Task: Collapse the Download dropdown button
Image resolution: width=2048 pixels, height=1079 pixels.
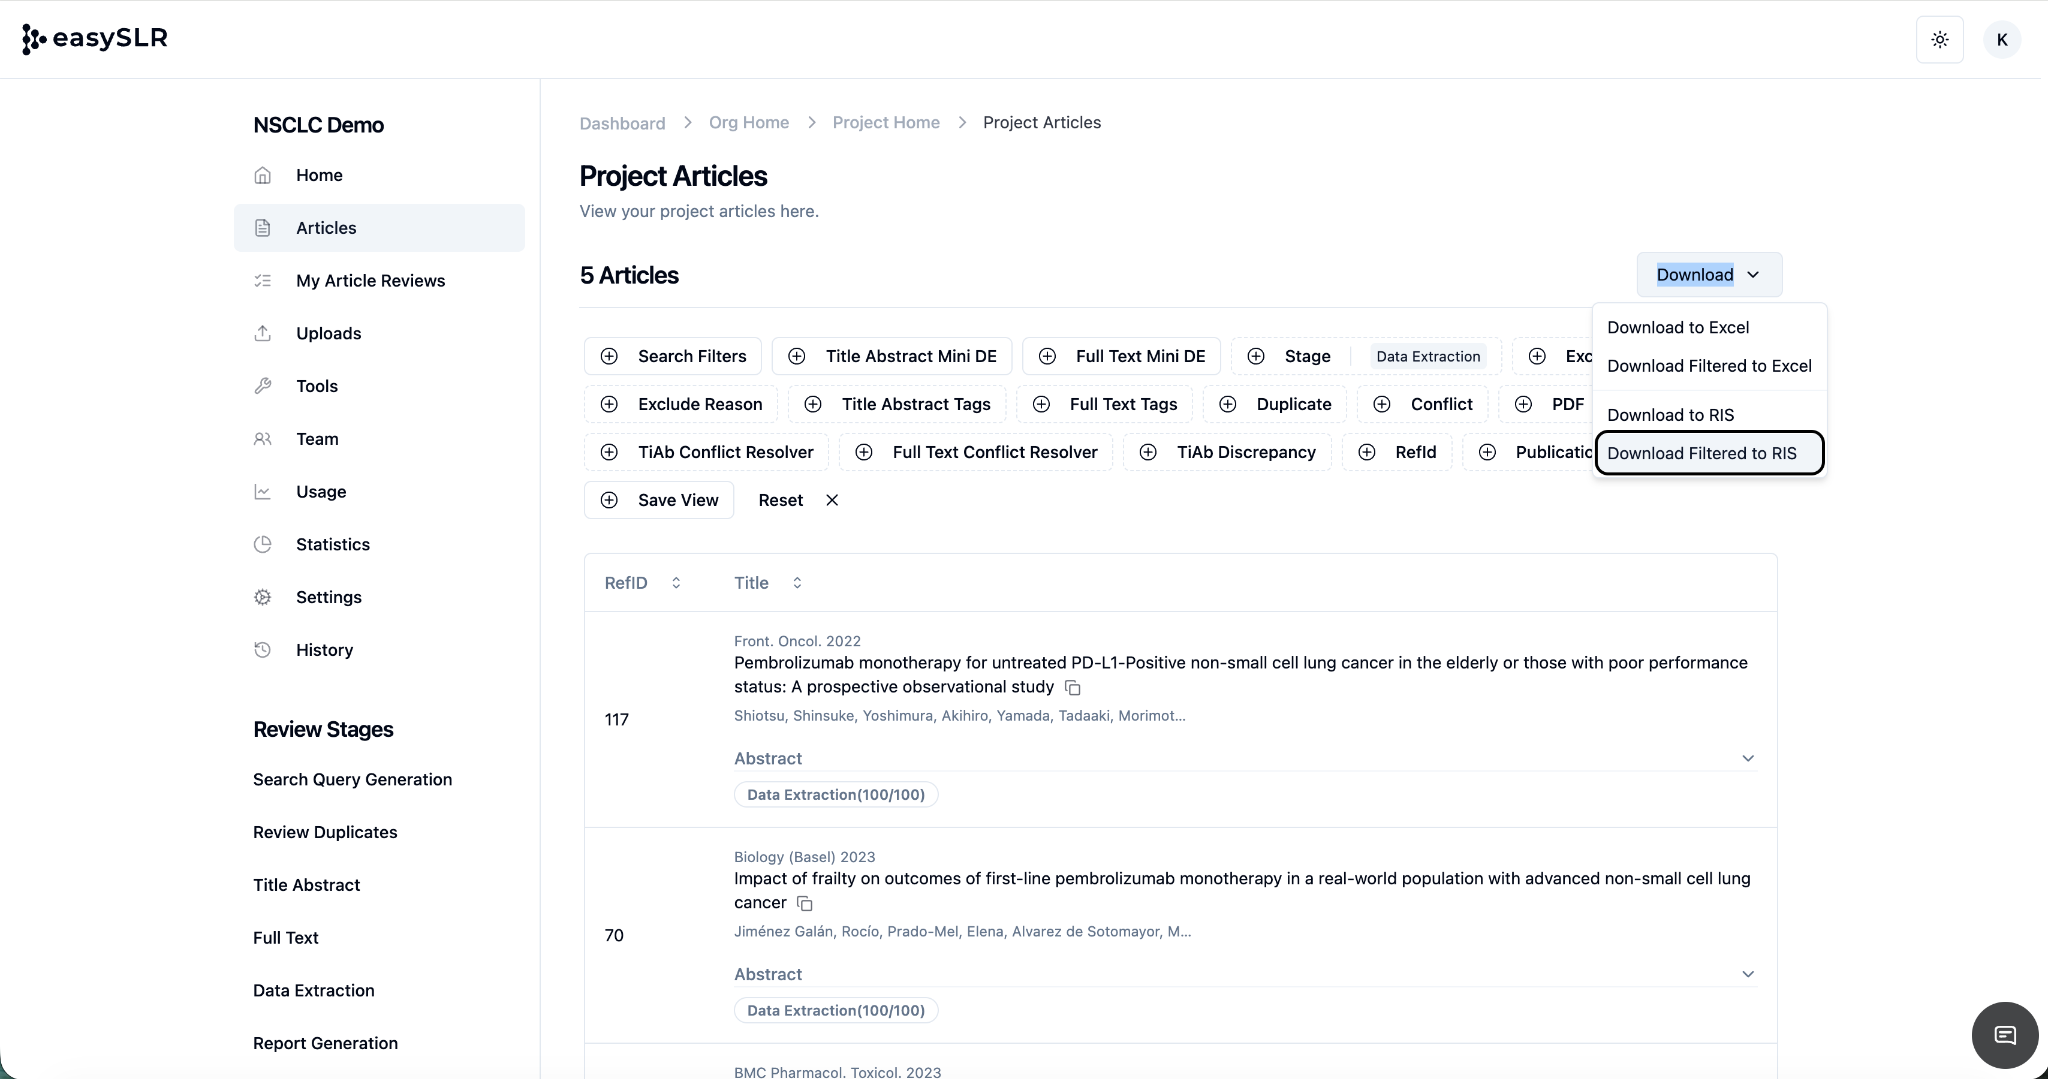Action: tap(1708, 275)
